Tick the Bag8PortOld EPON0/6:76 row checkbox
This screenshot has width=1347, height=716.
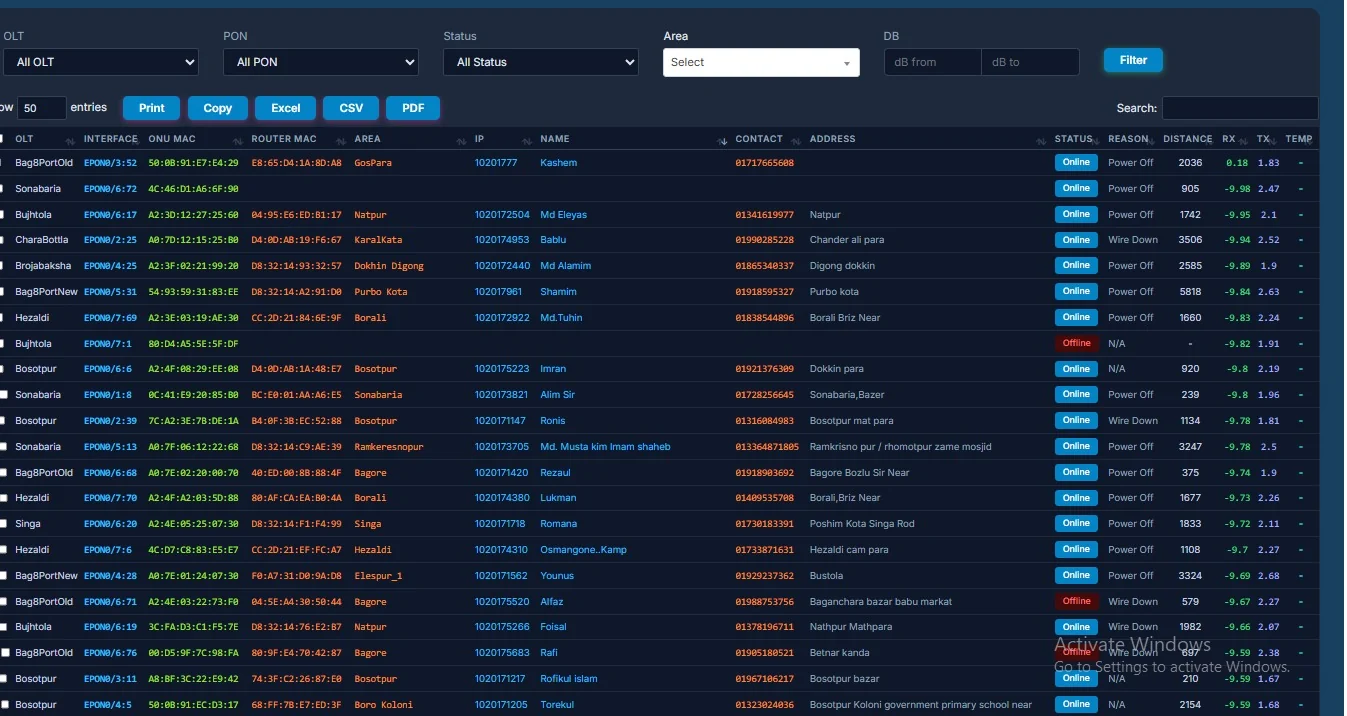coord(3,653)
